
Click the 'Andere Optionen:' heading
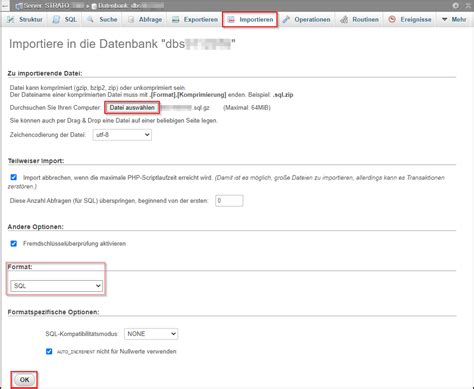click(x=36, y=227)
